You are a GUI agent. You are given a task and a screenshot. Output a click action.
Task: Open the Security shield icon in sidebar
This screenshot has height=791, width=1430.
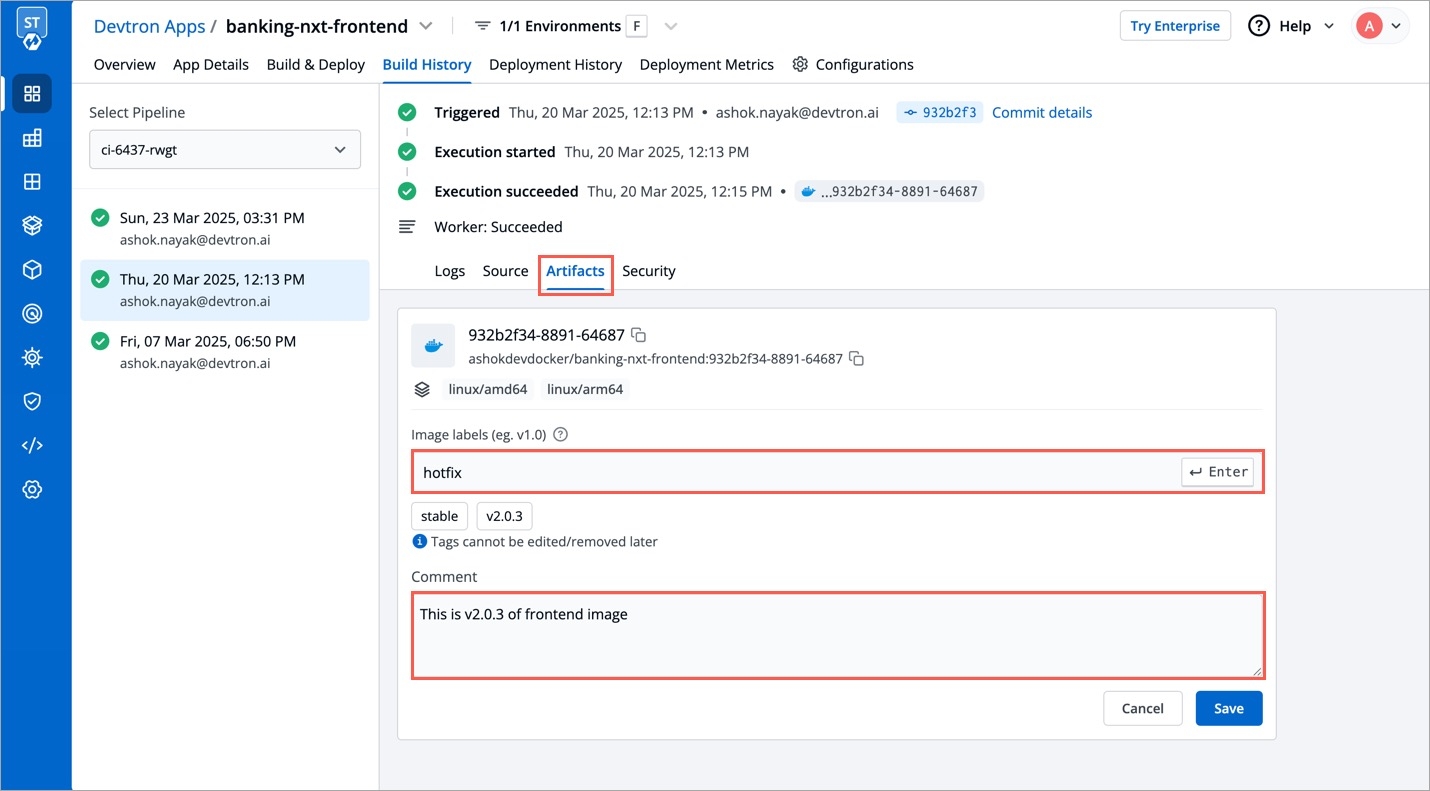tap(32, 401)
